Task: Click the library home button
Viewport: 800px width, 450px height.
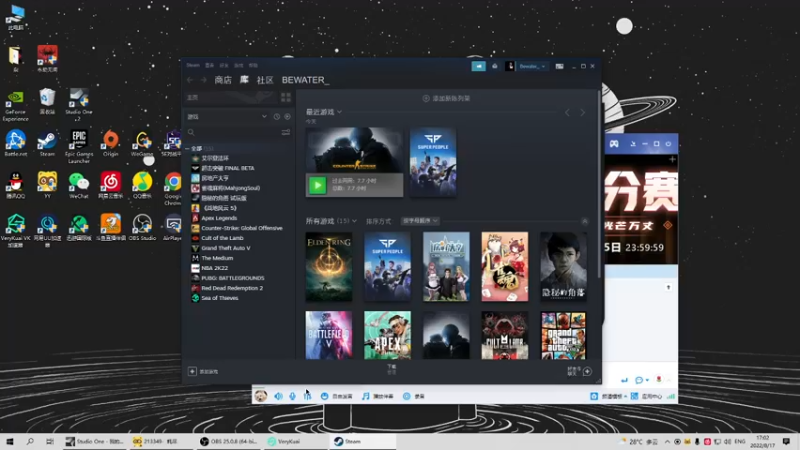Action: pos(231,97)
